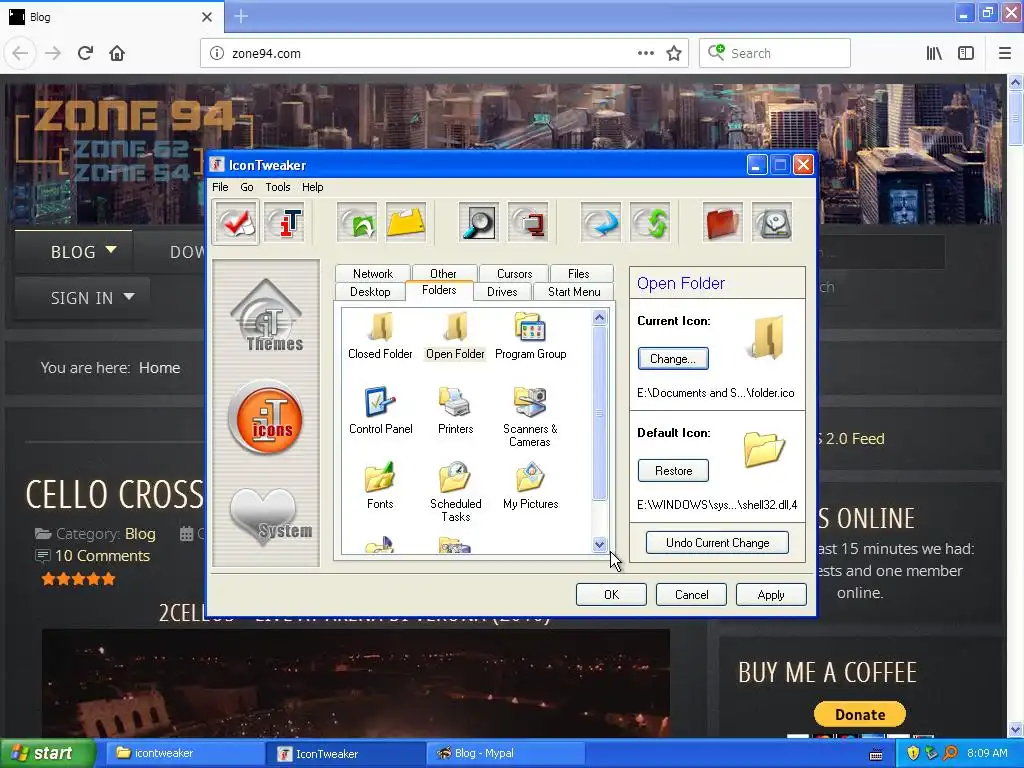This screenshot has height=768, width=1024.
Task: Open the File menu in IconTweaker
Action: pyautogui.click(x=220, y=187)
